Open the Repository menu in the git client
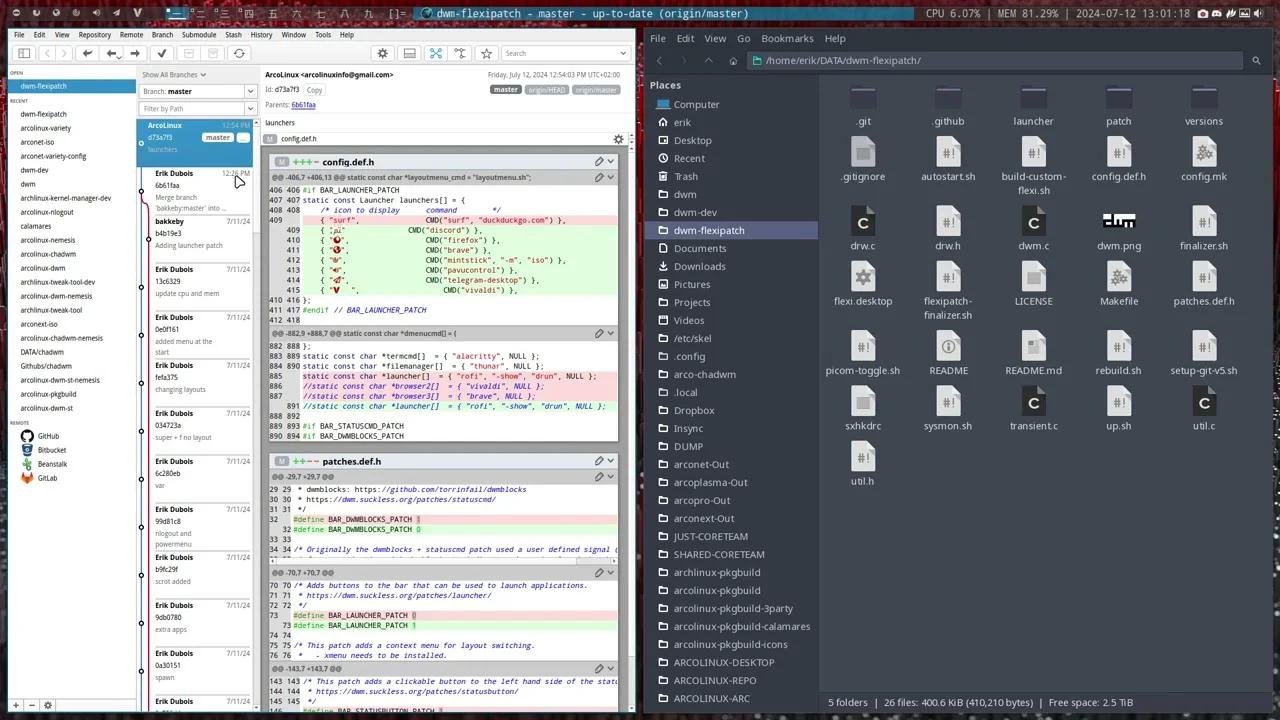 95,33
